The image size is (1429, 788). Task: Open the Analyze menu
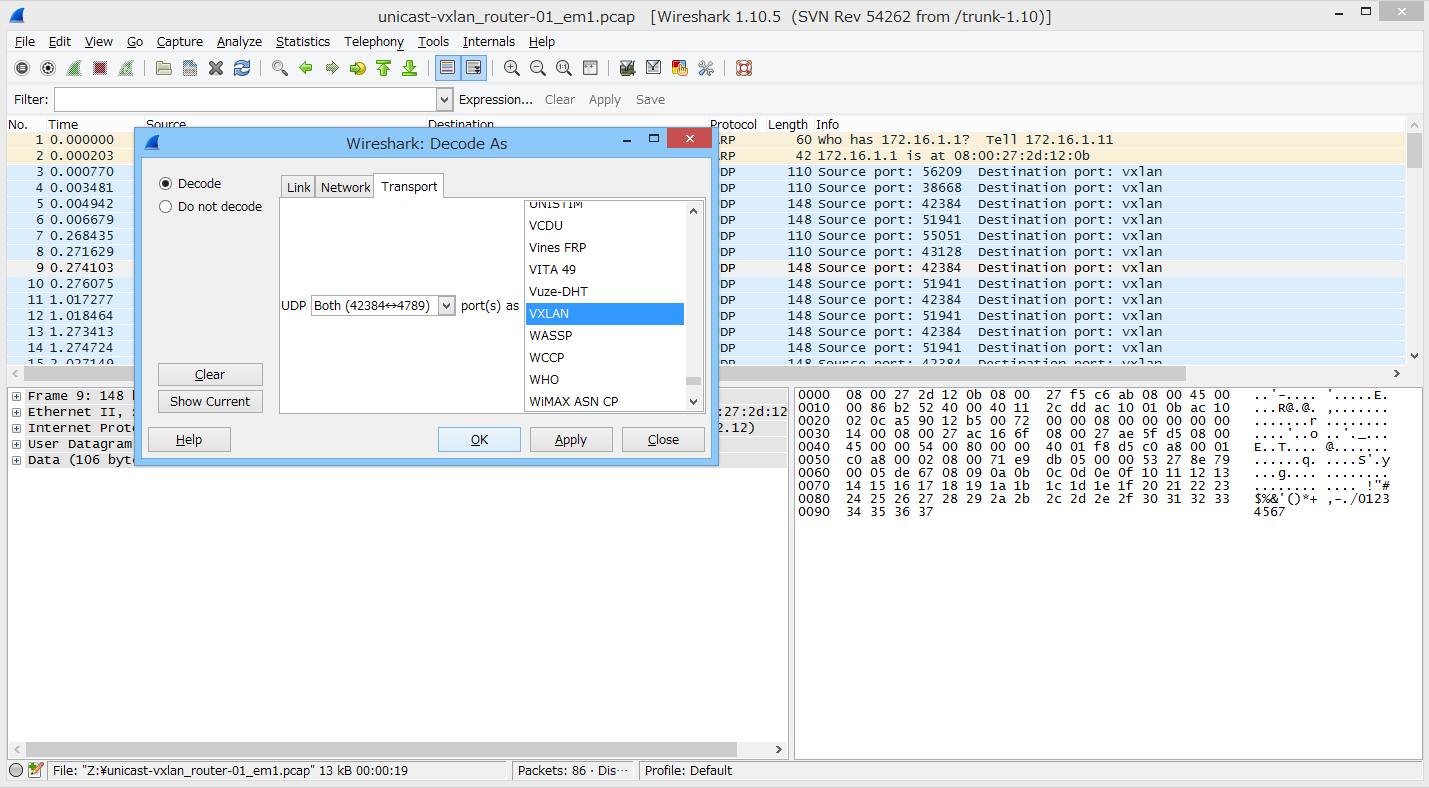pyautogui.click(x=239, y=41)
